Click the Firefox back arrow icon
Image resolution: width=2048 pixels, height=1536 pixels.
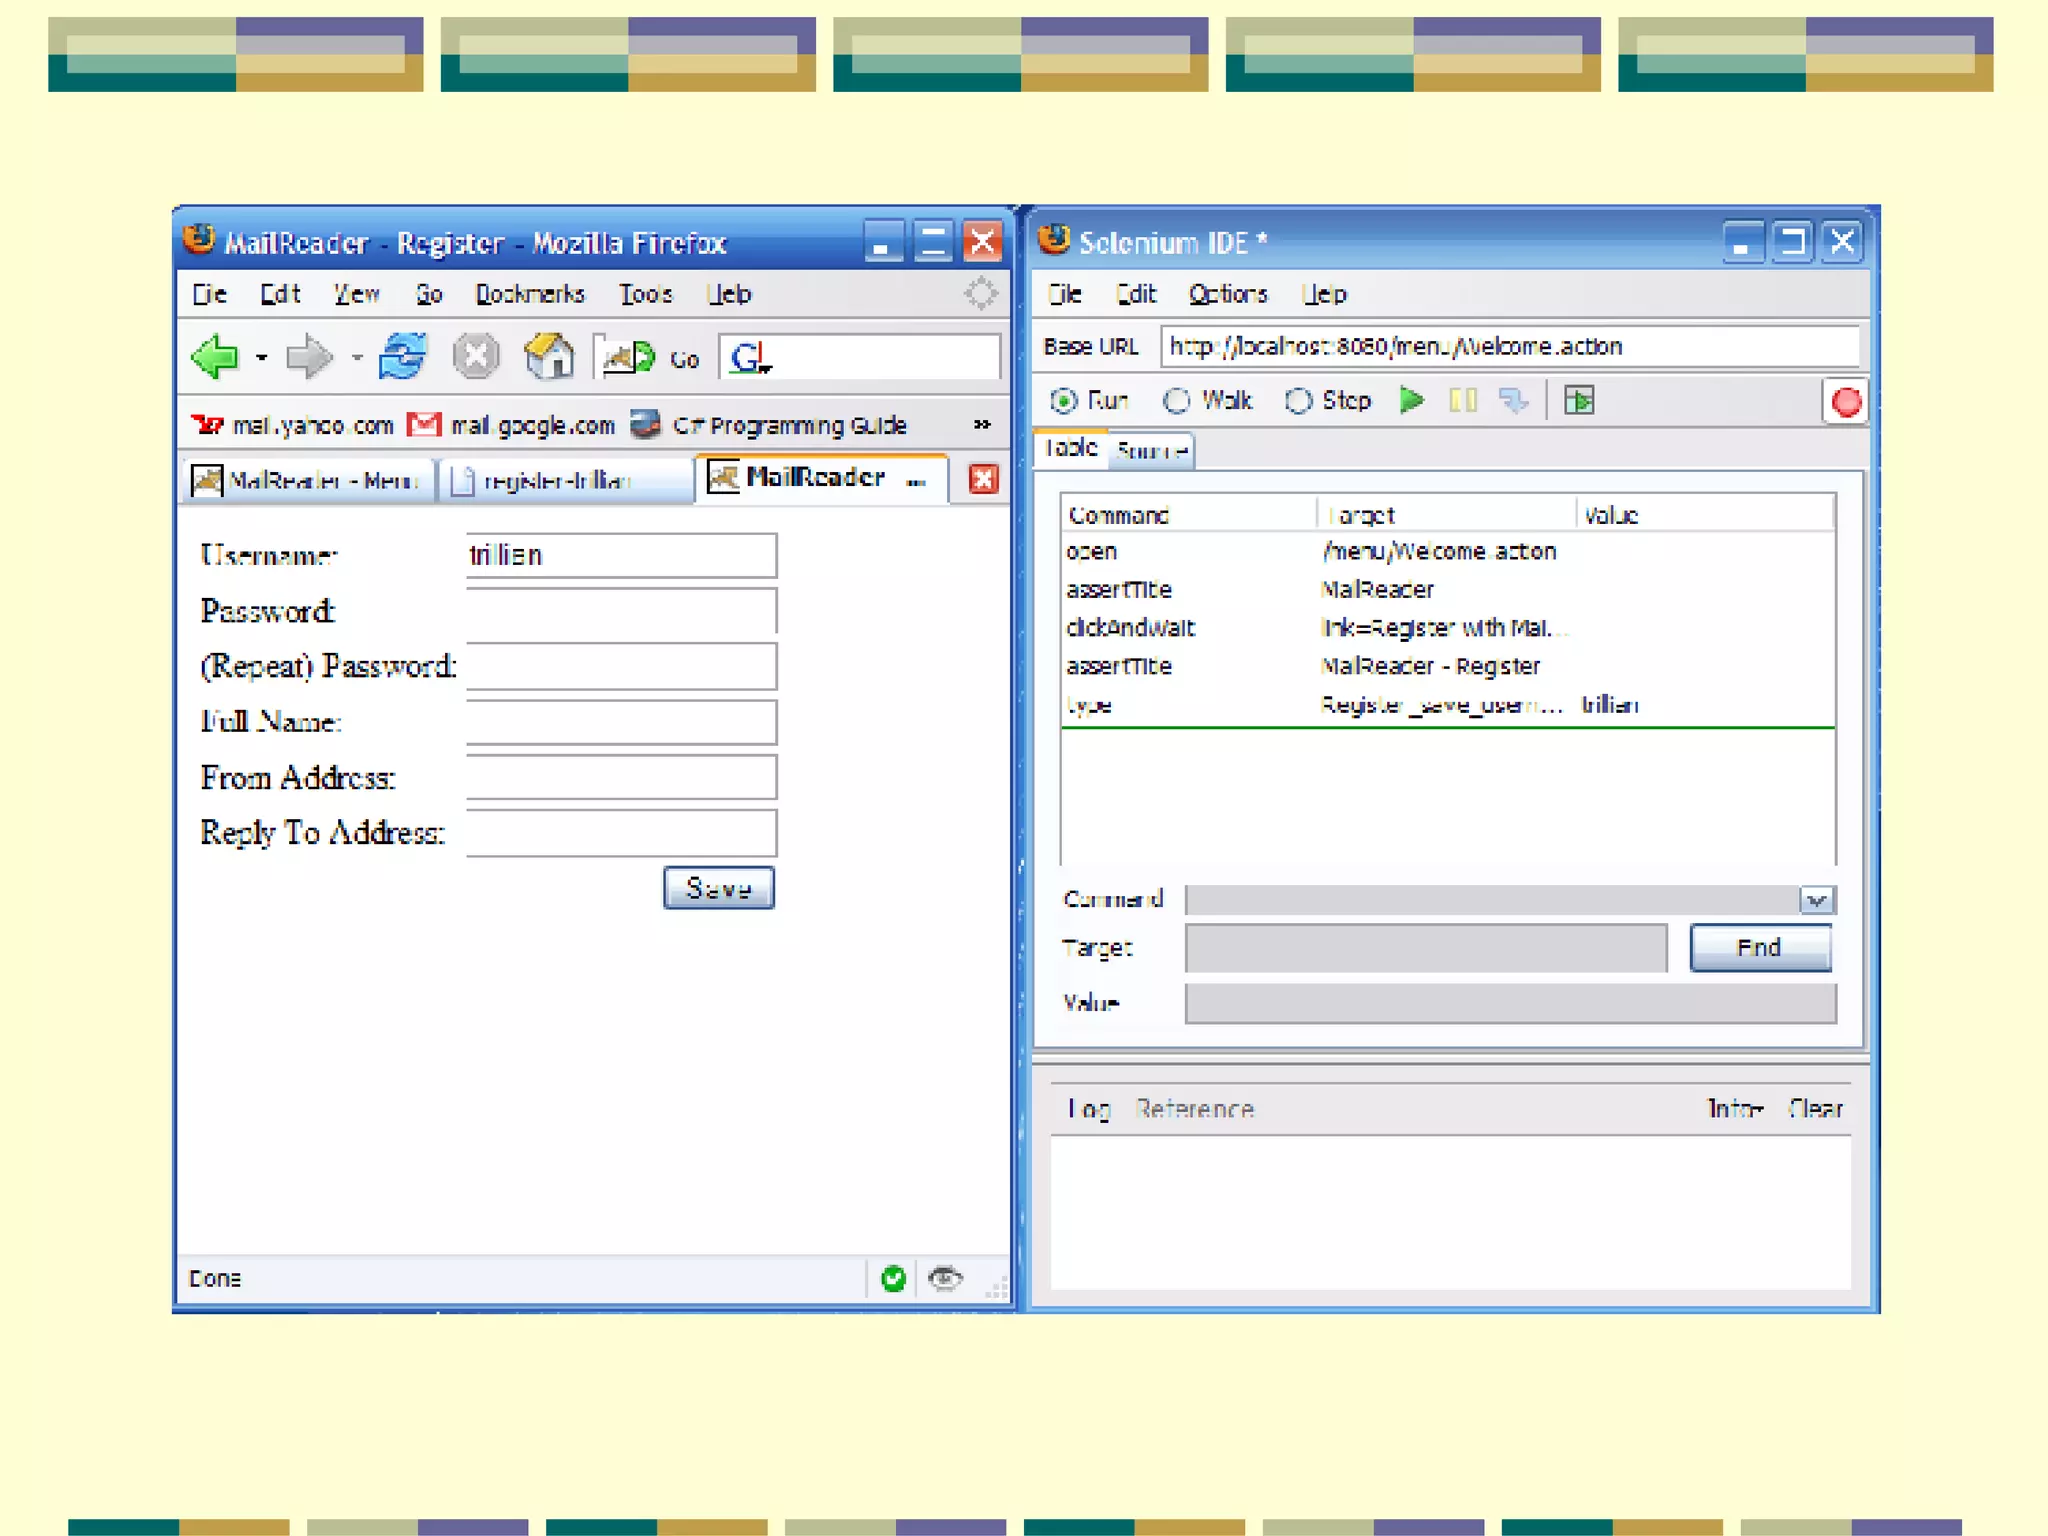click(215, 357)
